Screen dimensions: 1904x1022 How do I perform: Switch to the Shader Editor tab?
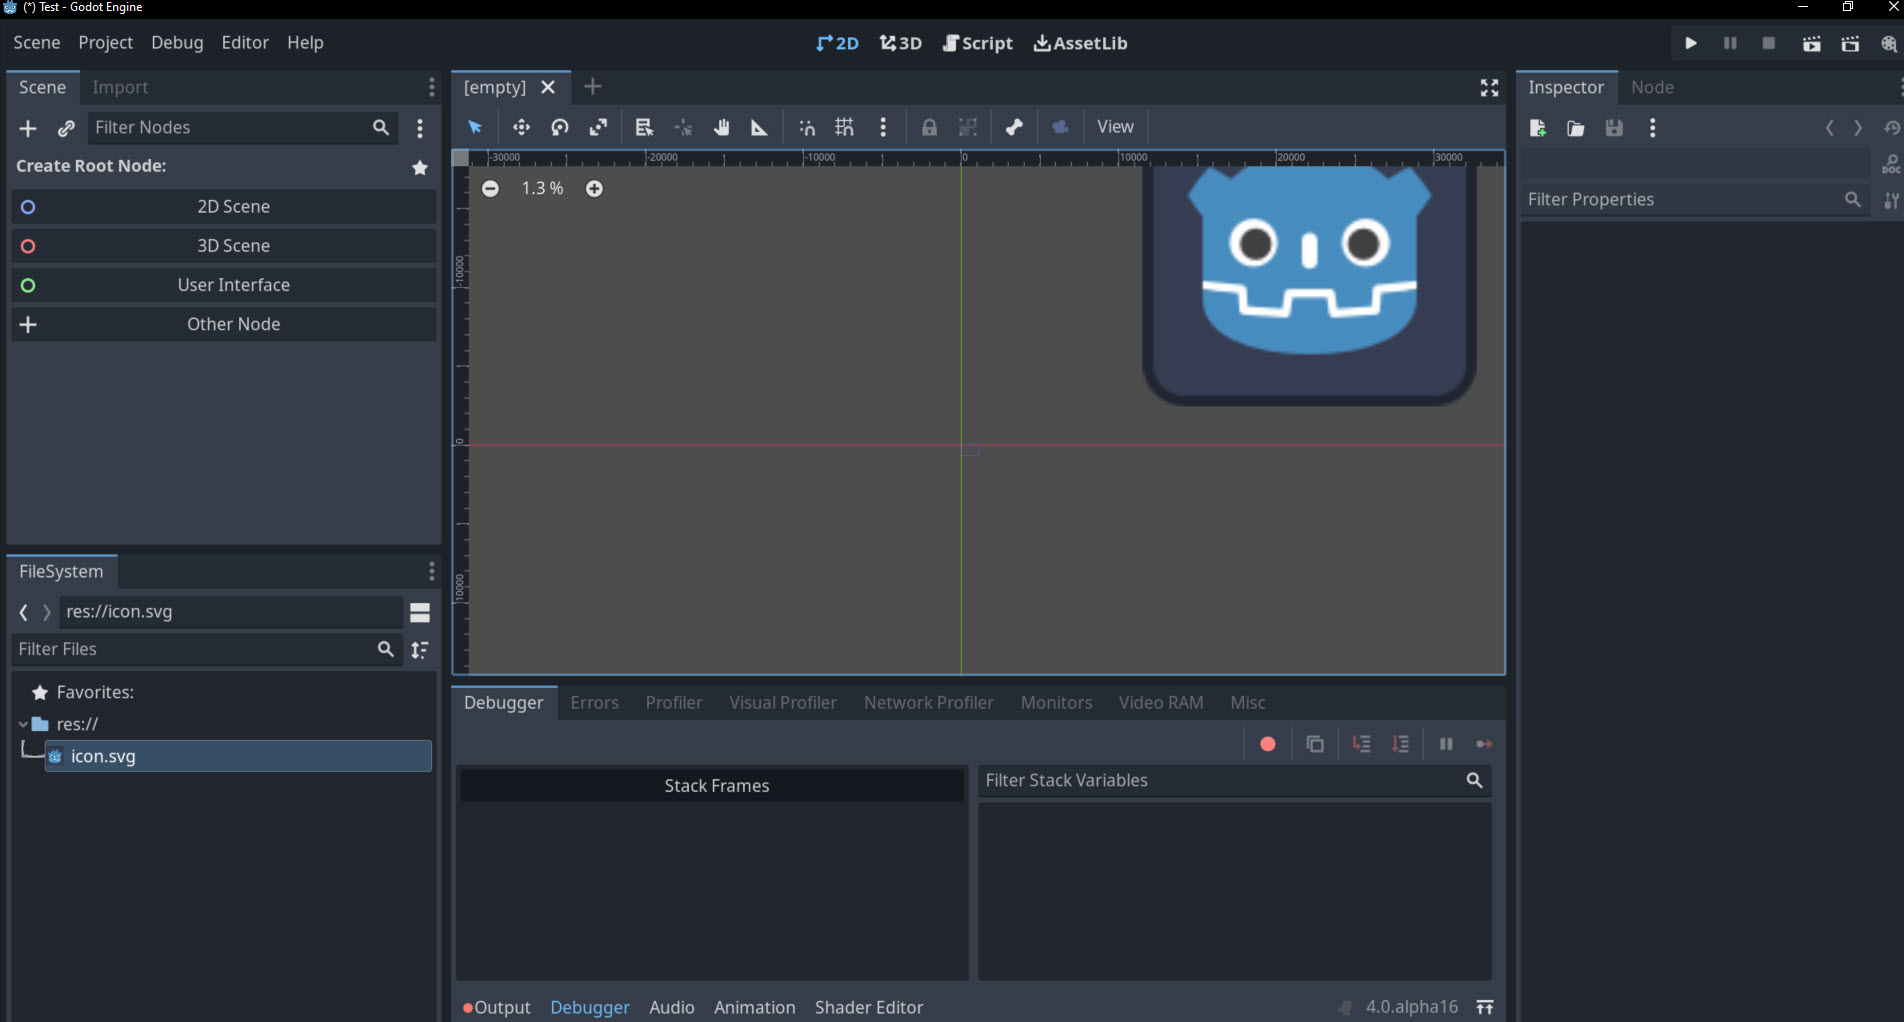[x=868, y=1007]
